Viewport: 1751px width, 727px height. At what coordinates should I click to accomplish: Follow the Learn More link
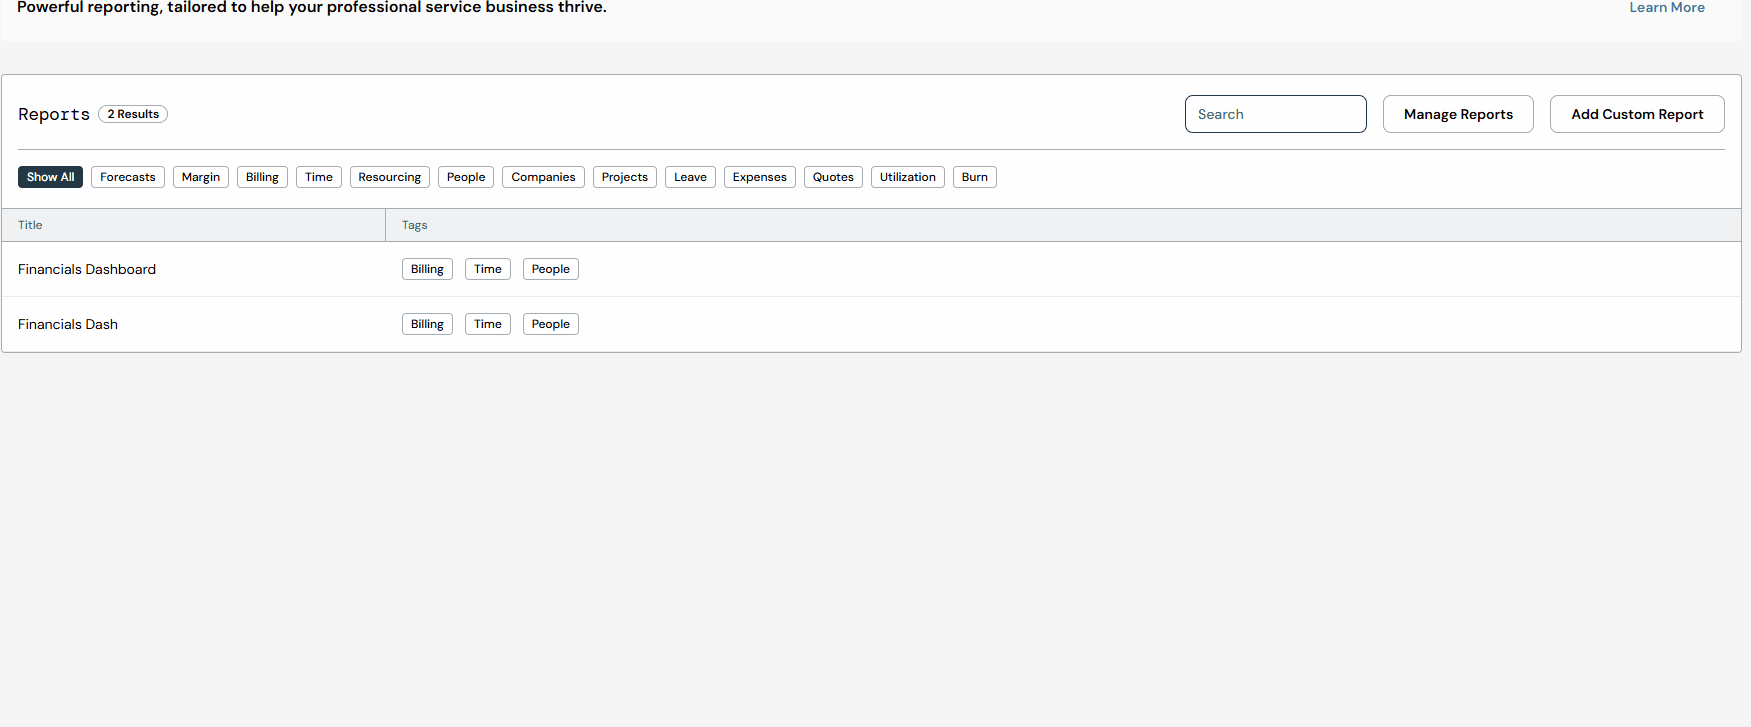[x=1666, y=8]
